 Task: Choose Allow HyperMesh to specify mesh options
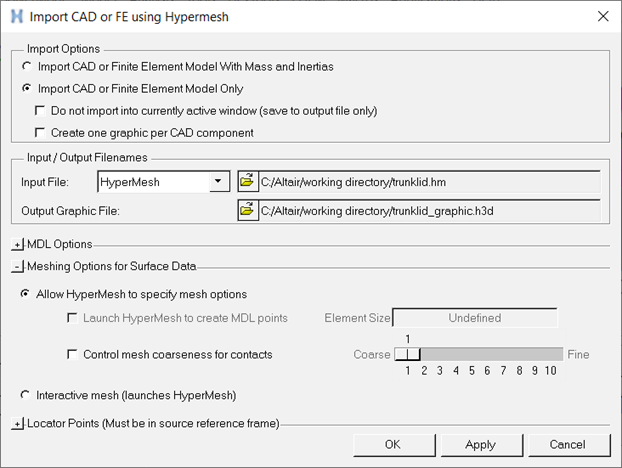[x=27, y=294]
